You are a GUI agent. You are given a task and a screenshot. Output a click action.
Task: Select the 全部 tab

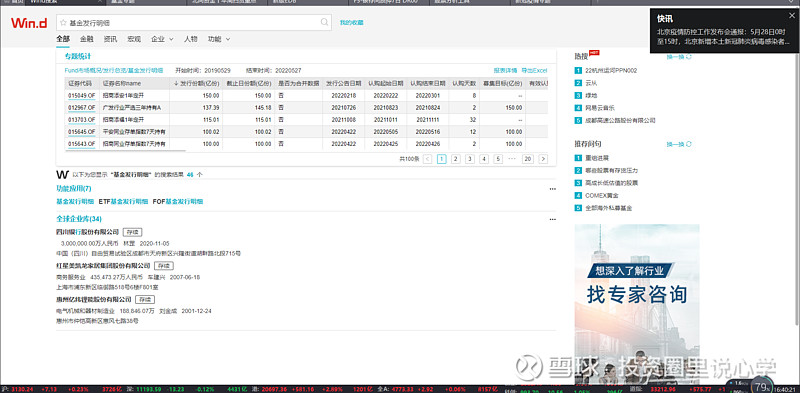63,39
